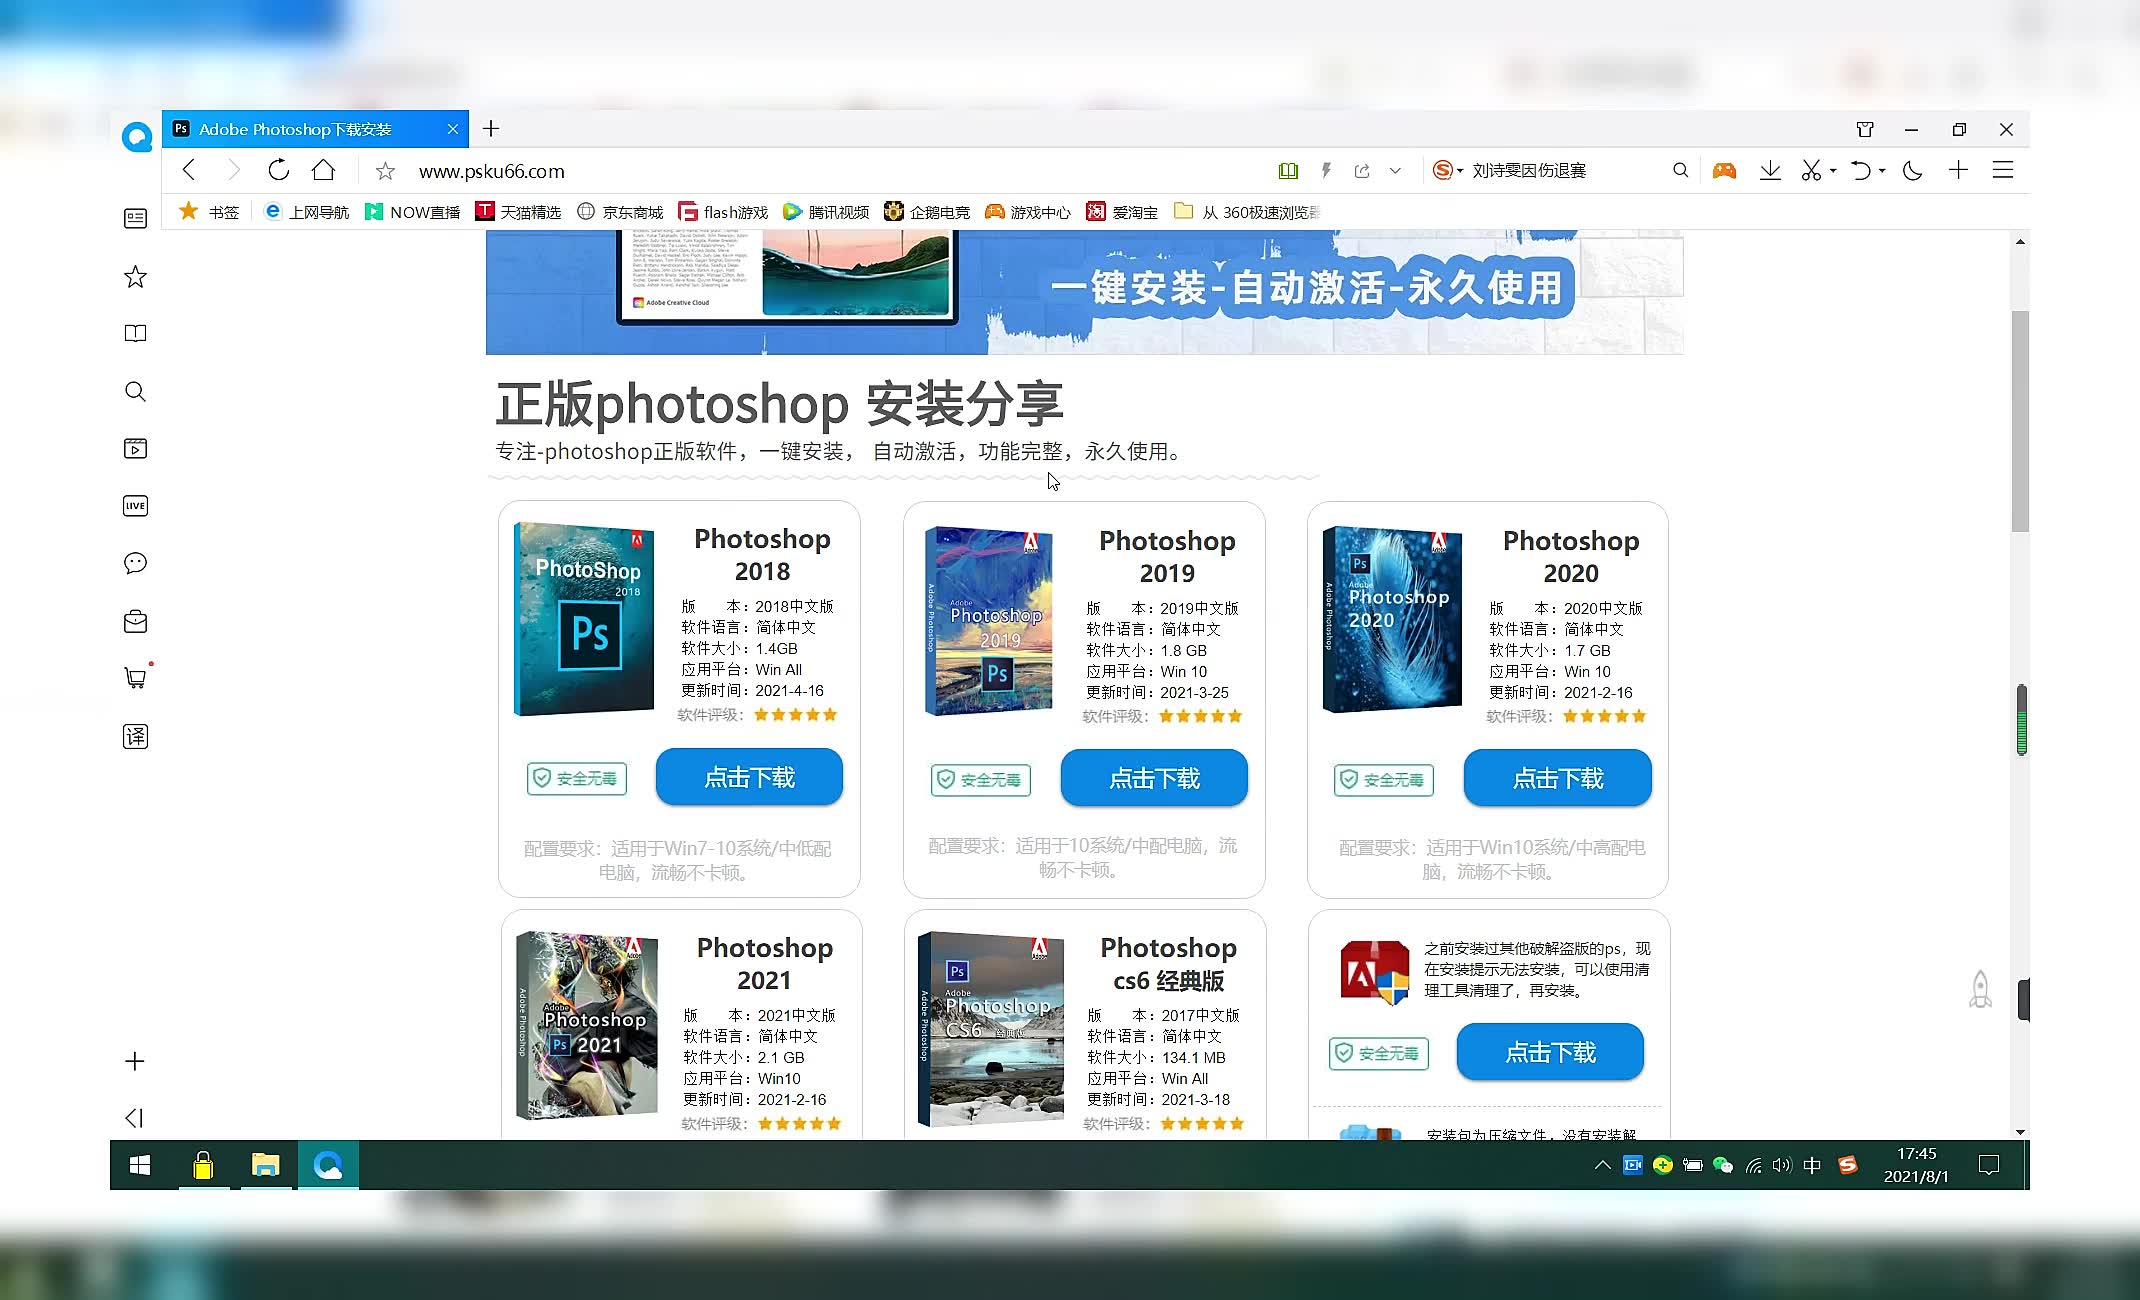Open 书签 bookmarks entry
2140x1300 pixels.
[209, 212]
